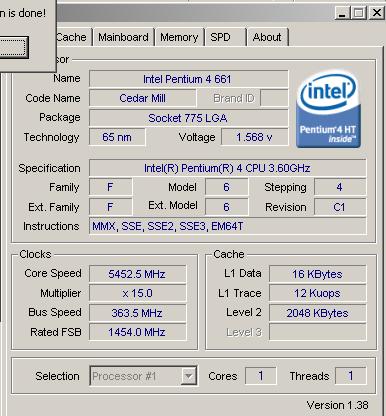Minimize the CPU-Z window

tap(342, 13)
